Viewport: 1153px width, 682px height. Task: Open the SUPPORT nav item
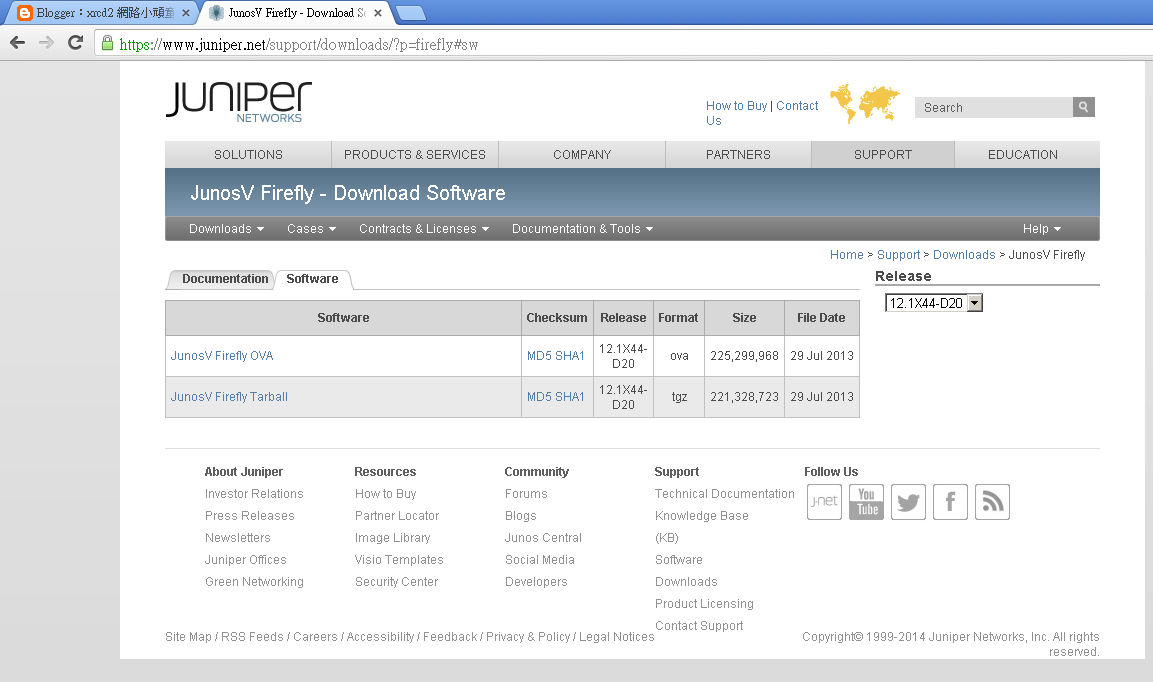coord(882,154)
